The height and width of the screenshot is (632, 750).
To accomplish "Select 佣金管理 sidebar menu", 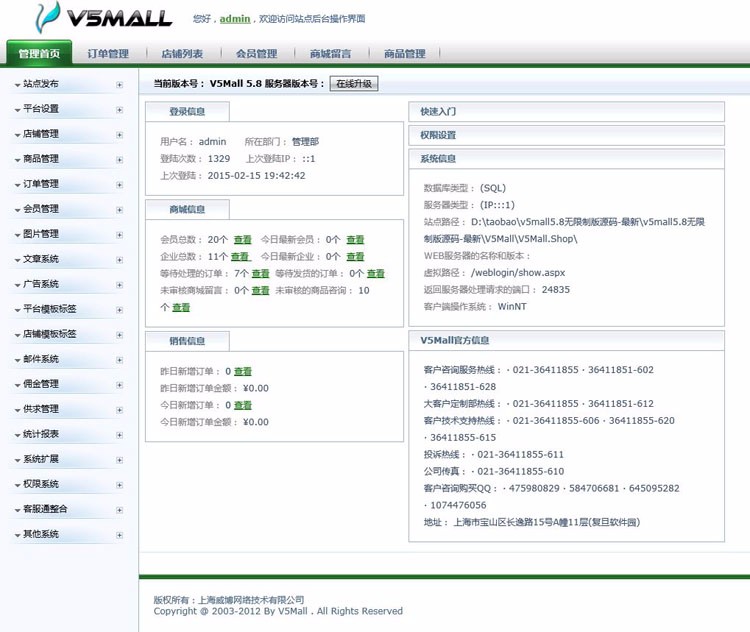I will [x=41, y=384].
